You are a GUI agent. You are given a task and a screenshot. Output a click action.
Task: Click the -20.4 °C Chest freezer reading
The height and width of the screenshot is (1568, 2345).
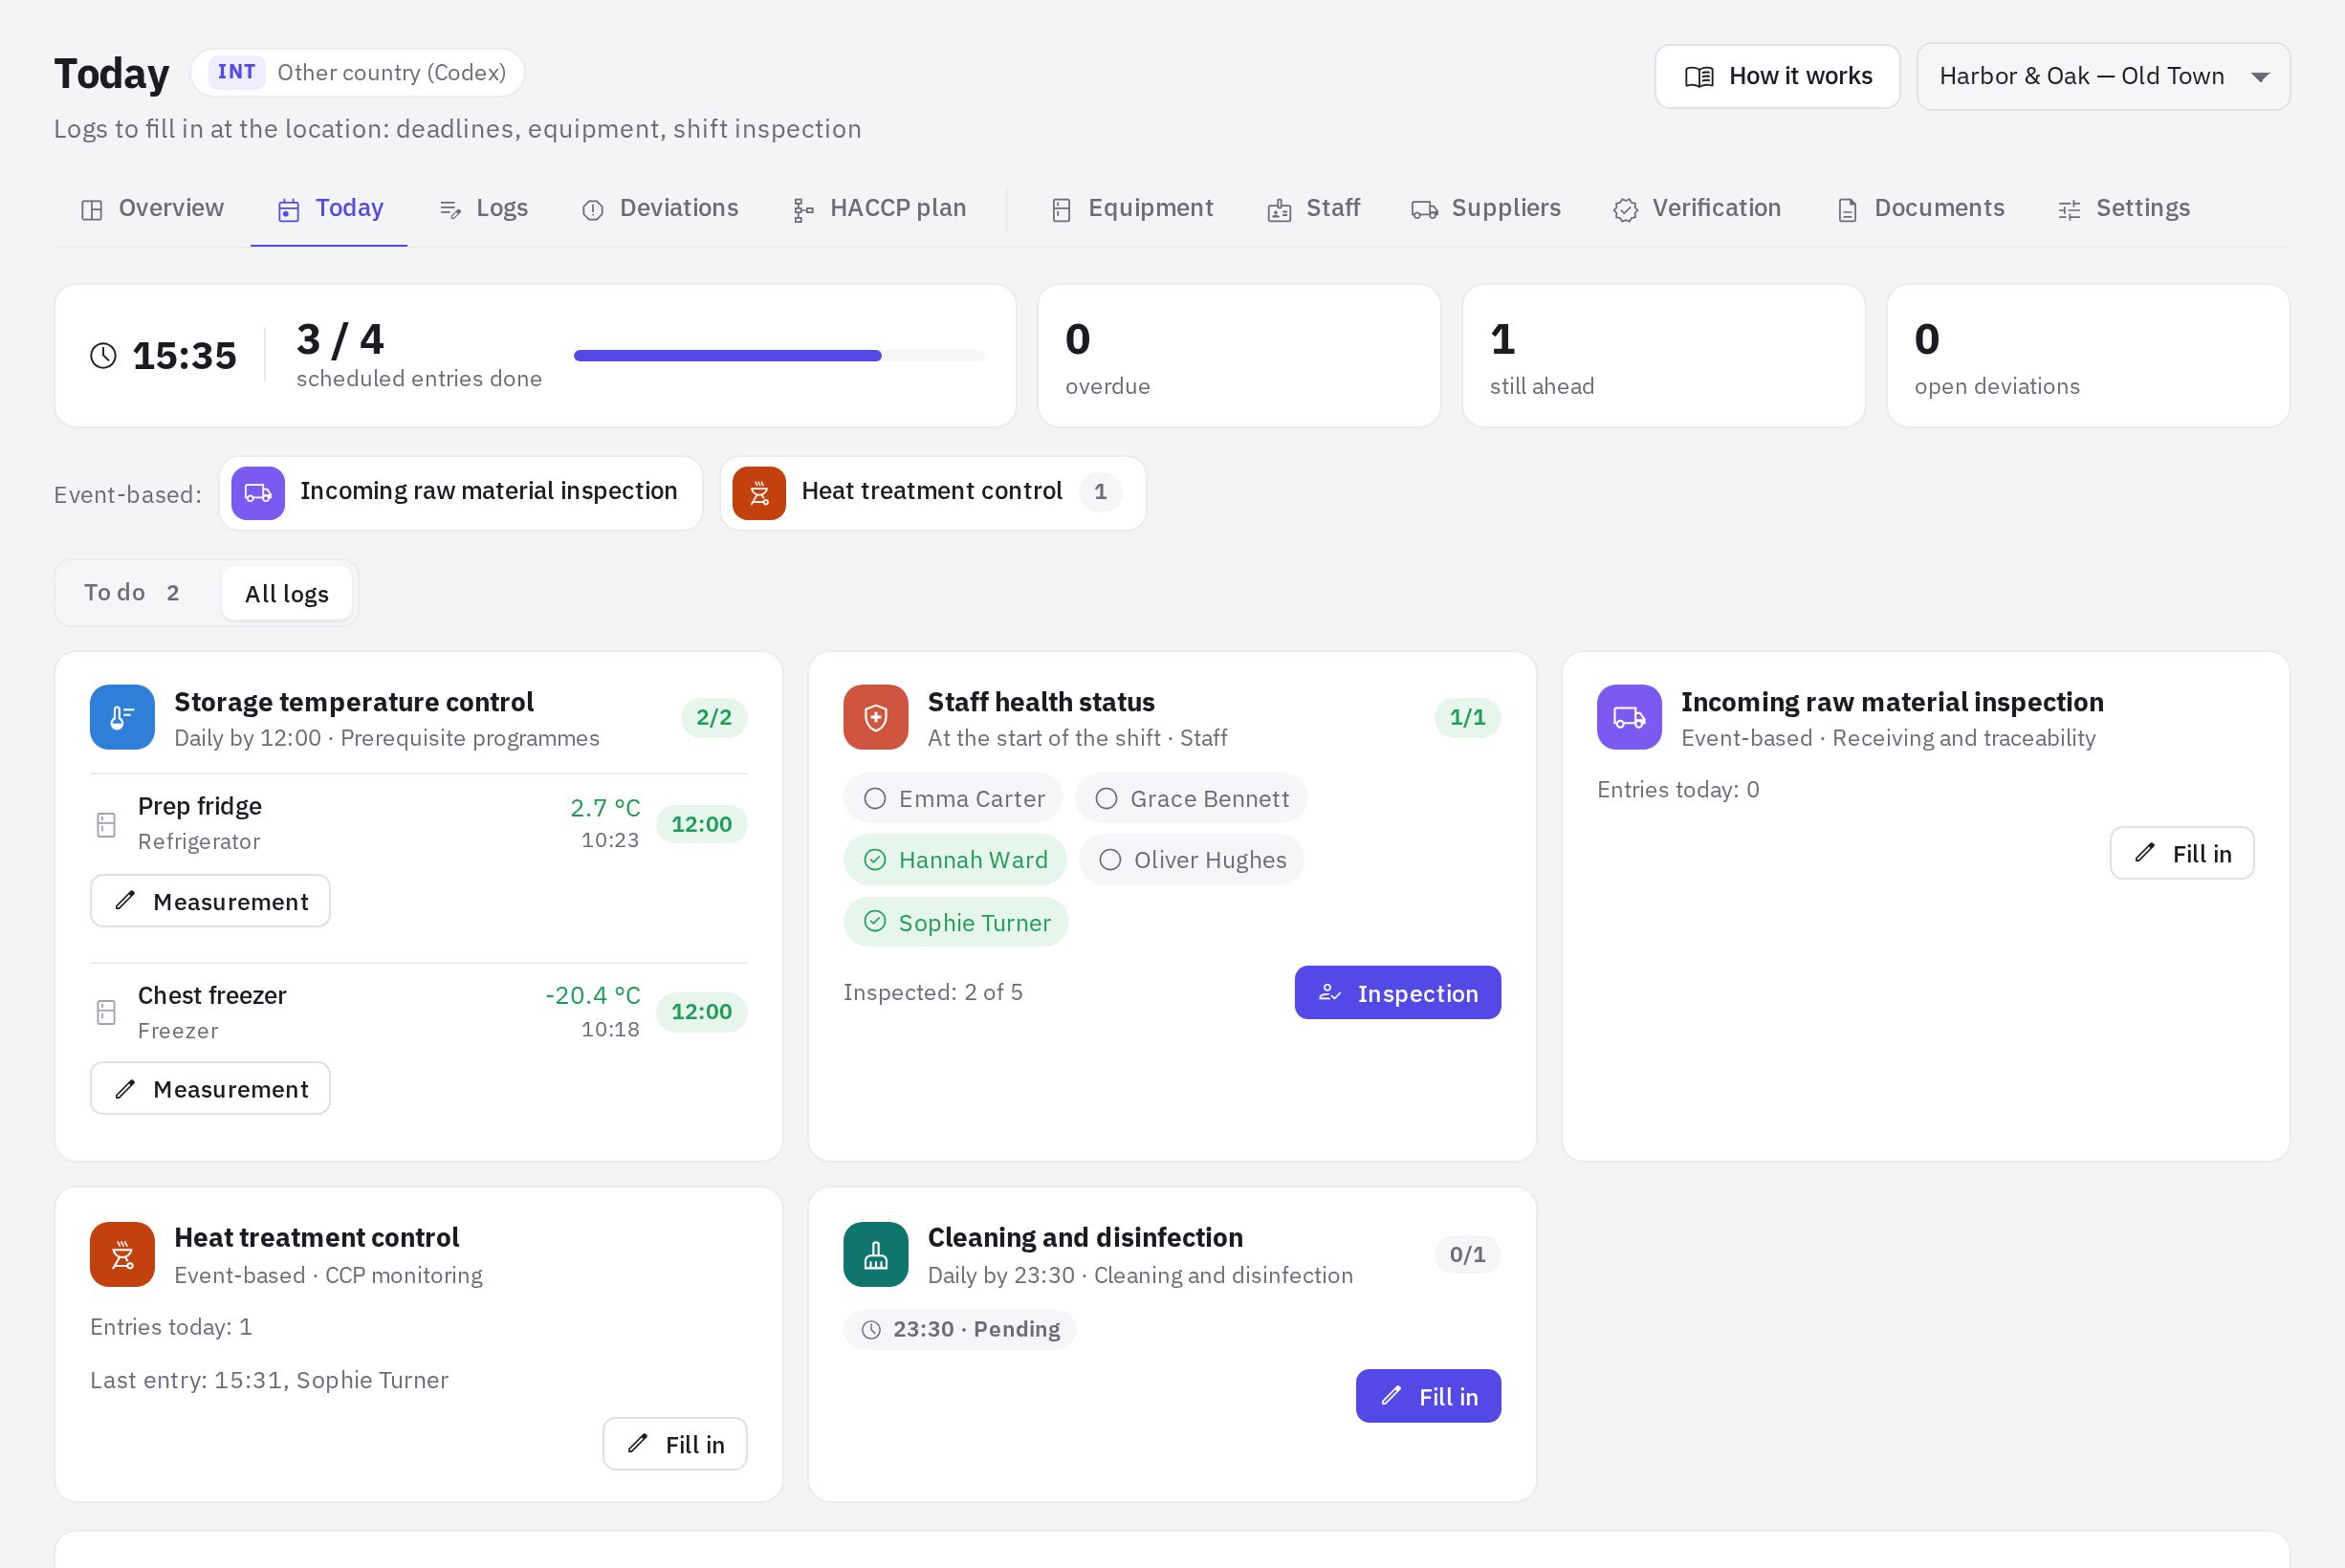point(593,996)
